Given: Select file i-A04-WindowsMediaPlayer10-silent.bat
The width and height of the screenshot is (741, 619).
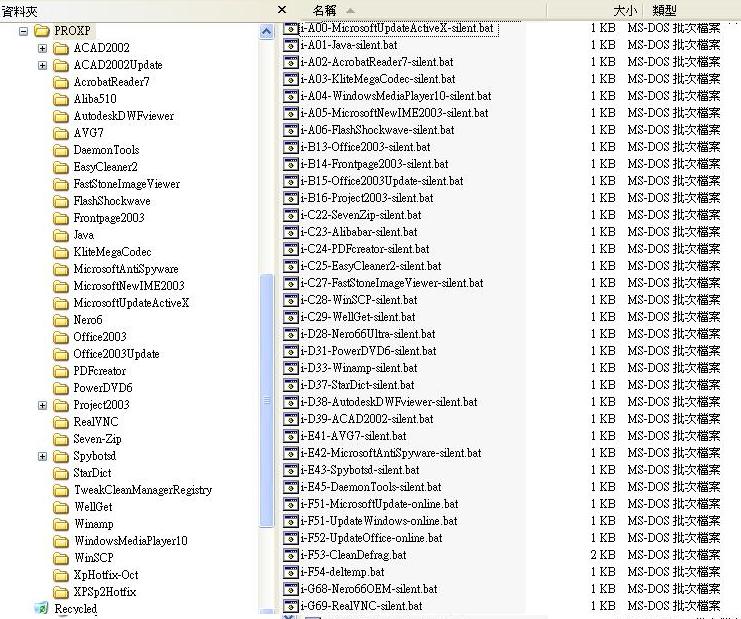Looking at the screenshot, I should point(396,96).
